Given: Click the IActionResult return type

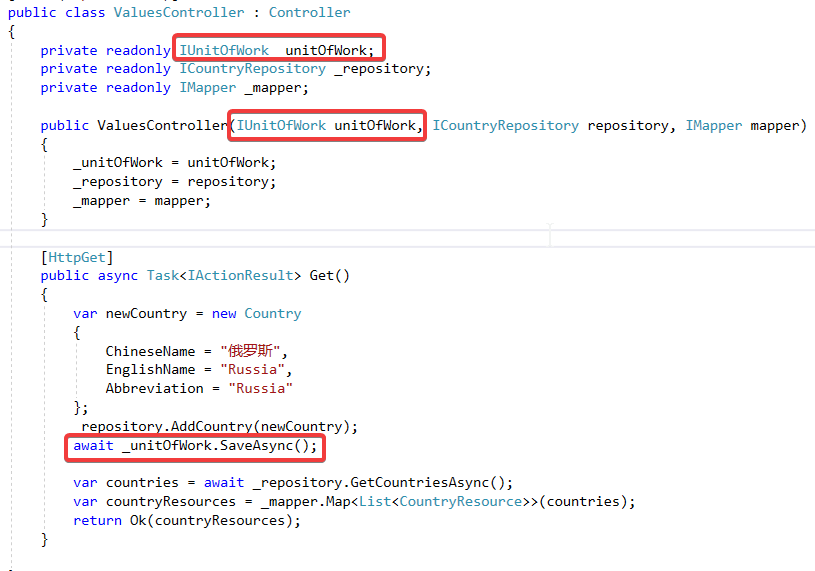Looking at the screenshot, I should (240, 276).
